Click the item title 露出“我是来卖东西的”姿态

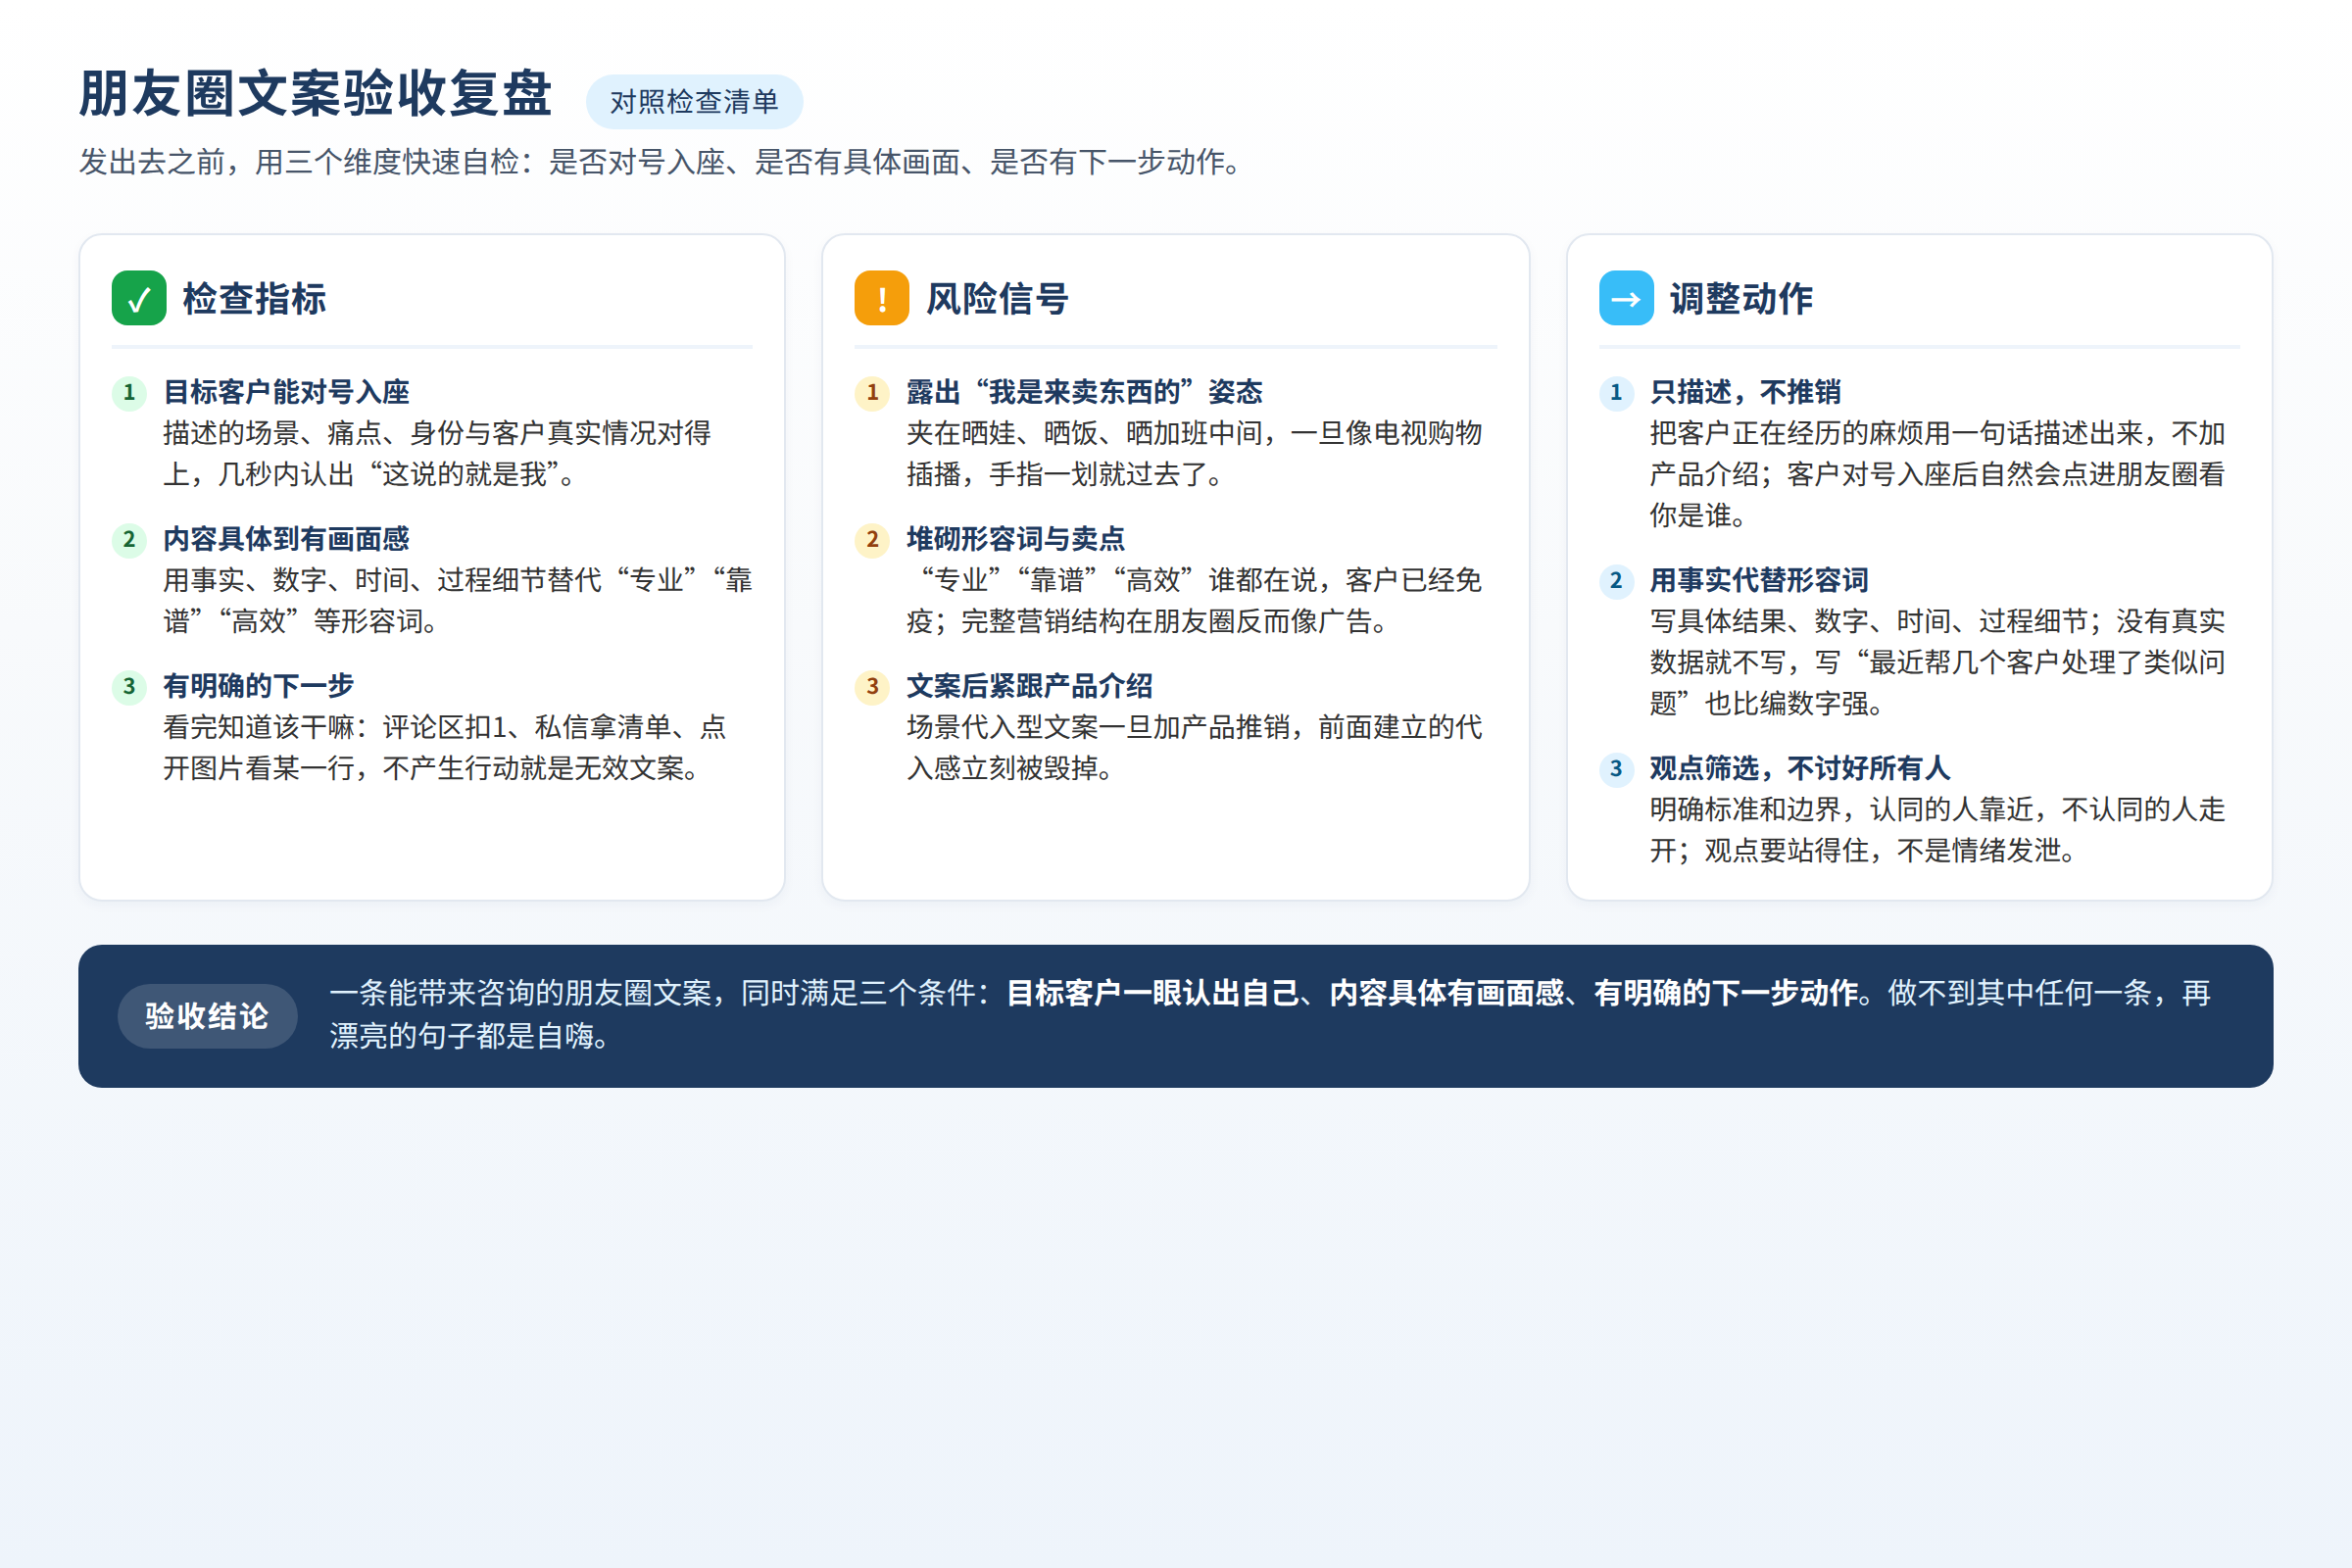tap(1085, 392)
